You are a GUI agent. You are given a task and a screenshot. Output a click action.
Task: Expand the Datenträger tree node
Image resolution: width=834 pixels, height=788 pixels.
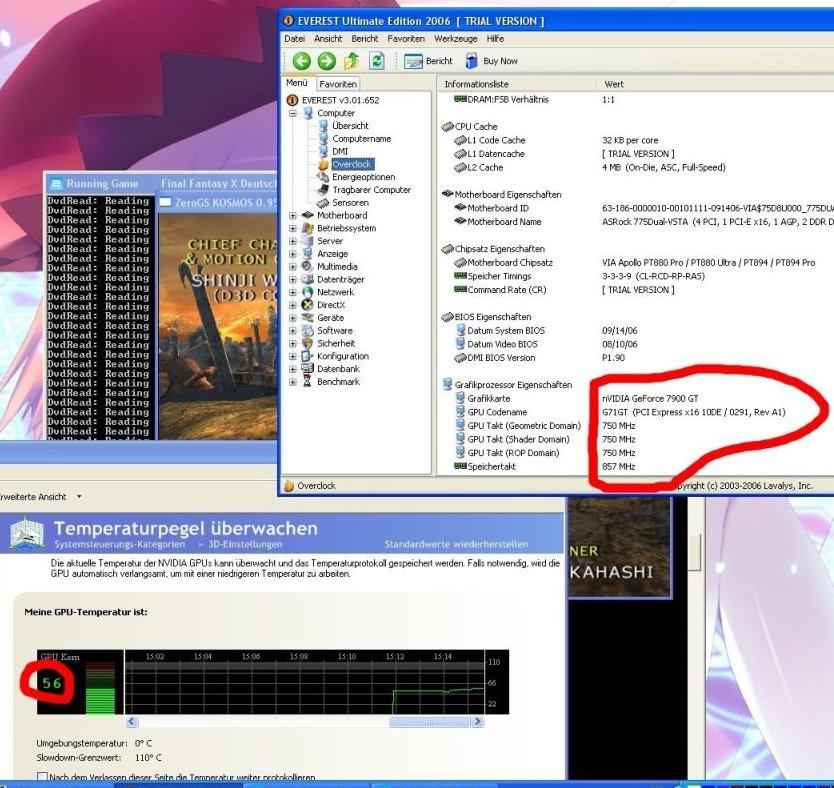(293, 279)
